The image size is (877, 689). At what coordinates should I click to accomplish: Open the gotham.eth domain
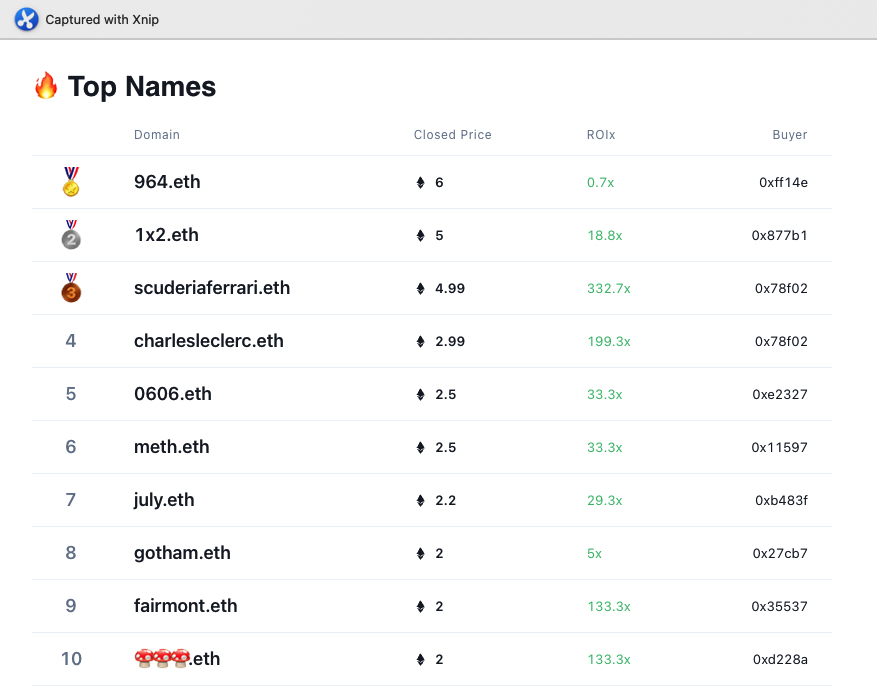click(x=182, y=553)
